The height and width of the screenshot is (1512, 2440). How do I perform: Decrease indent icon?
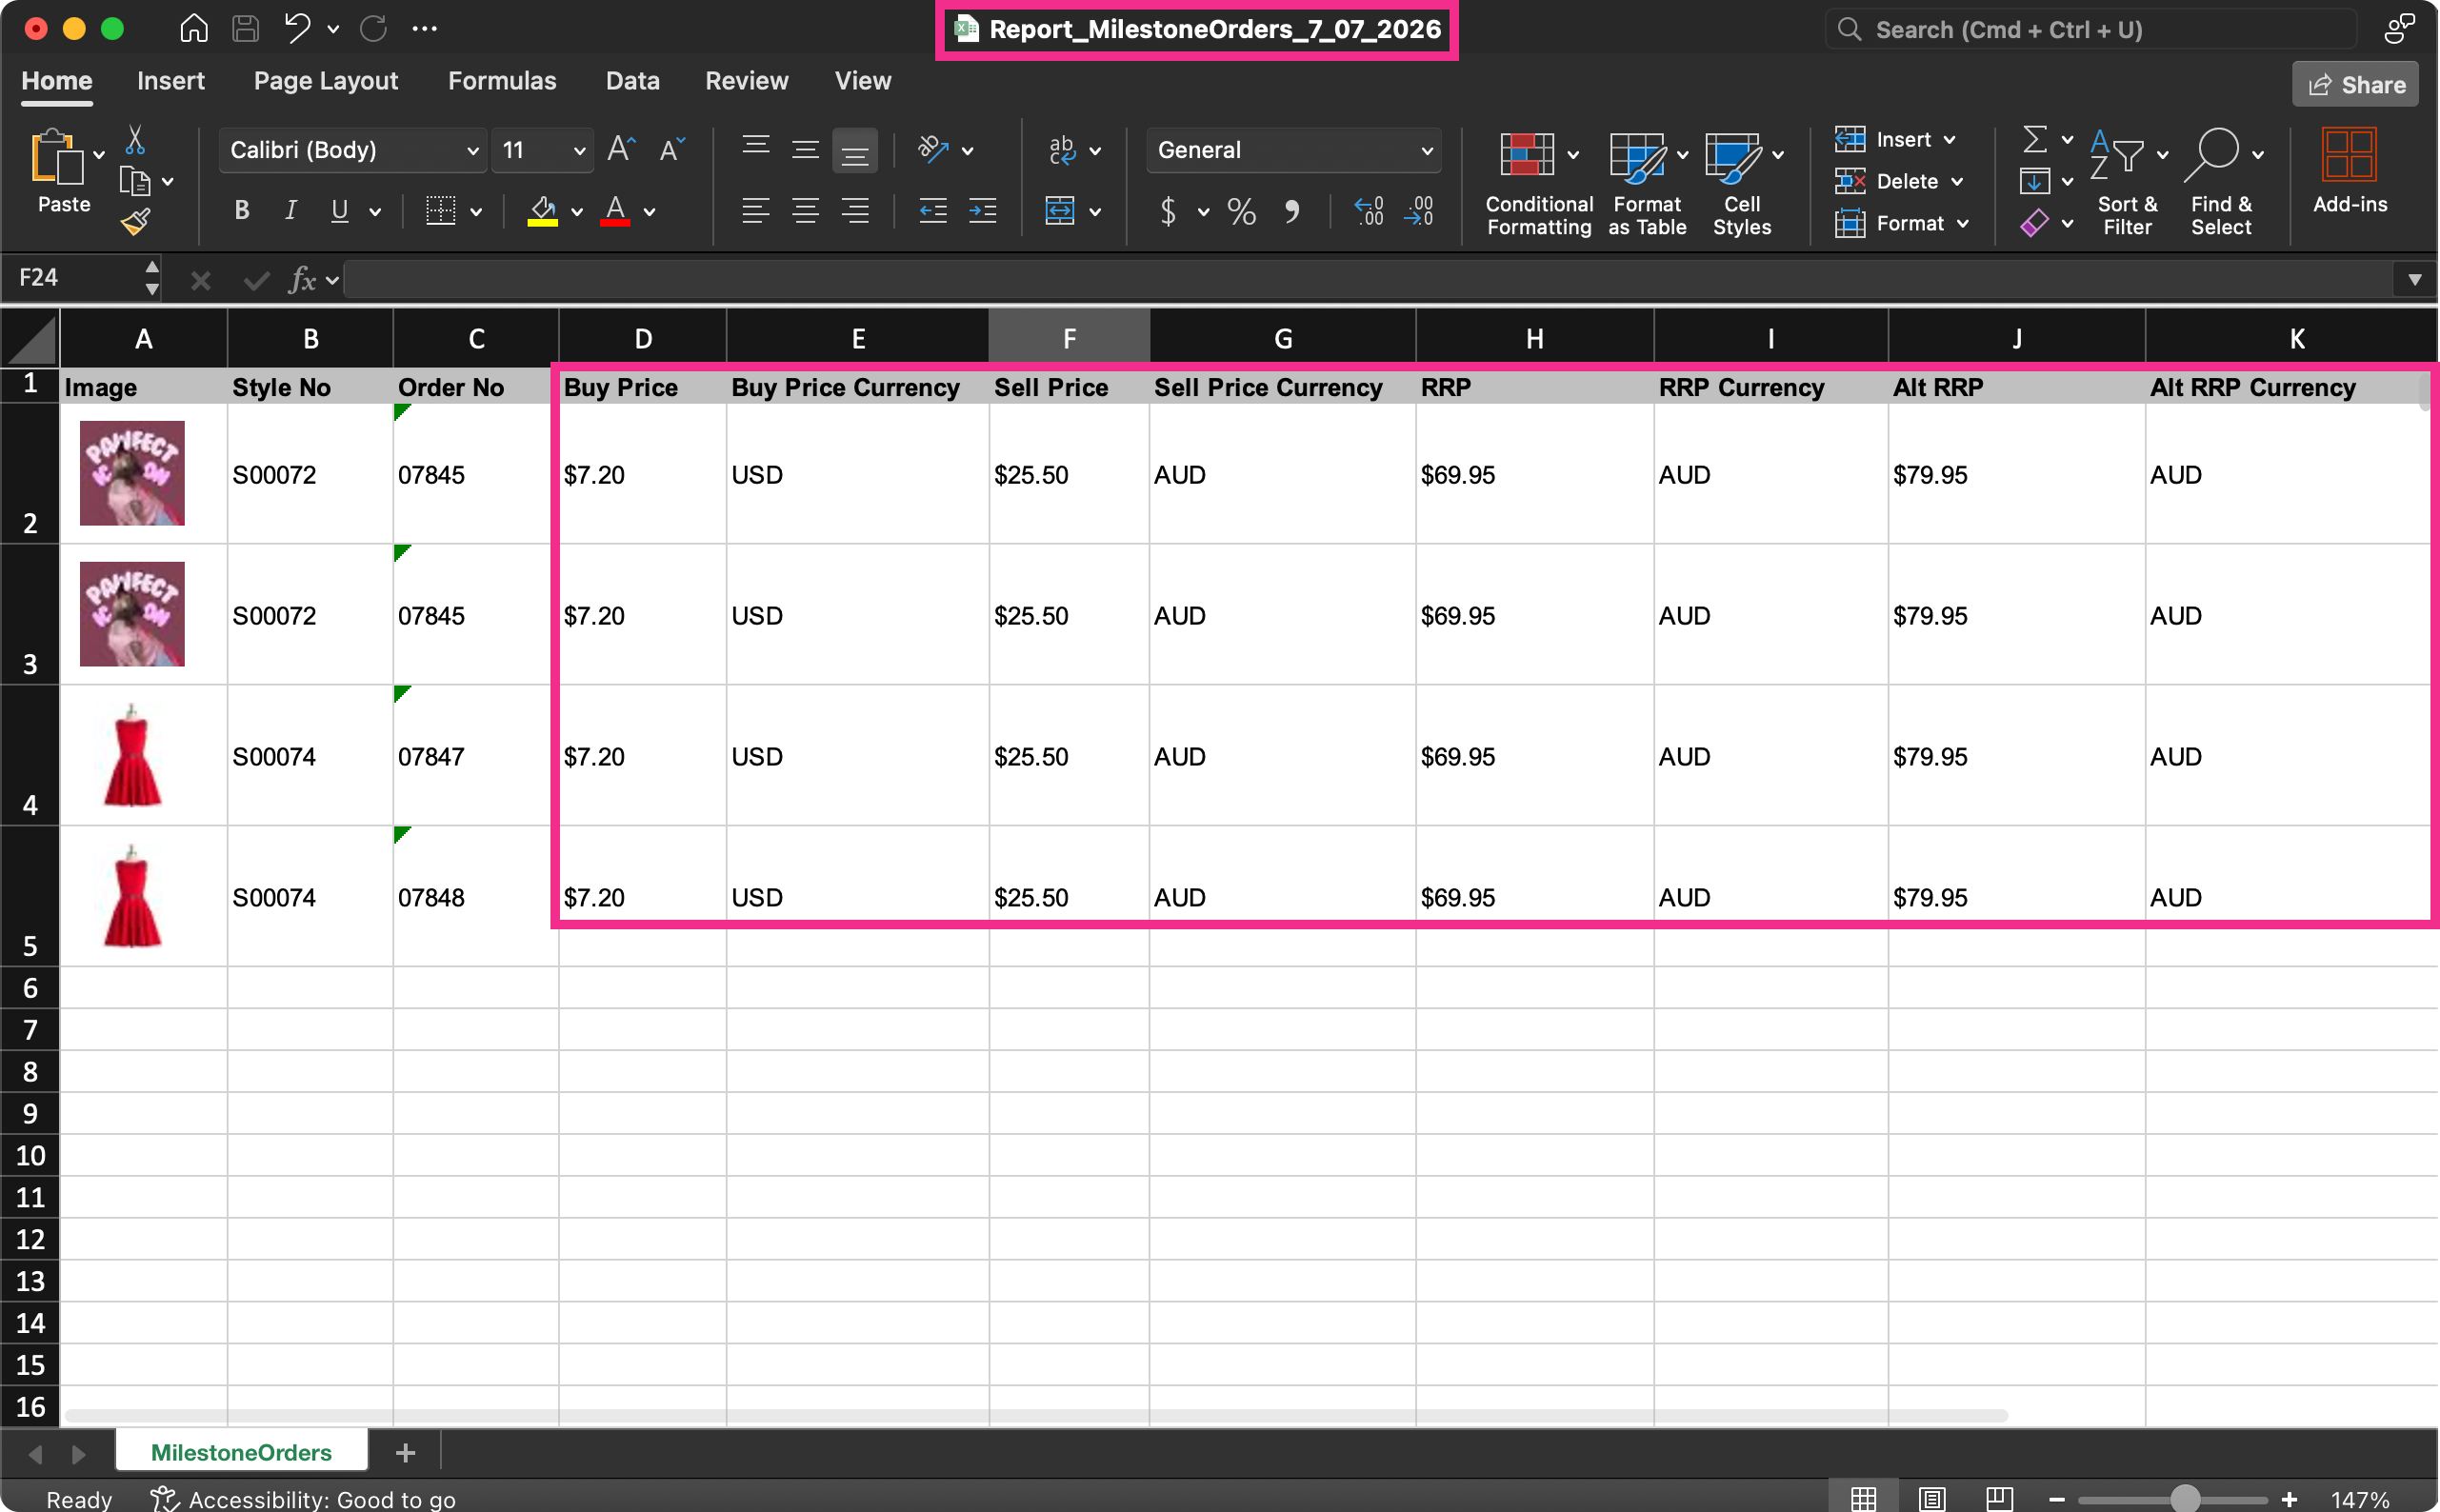pos(932,210)
